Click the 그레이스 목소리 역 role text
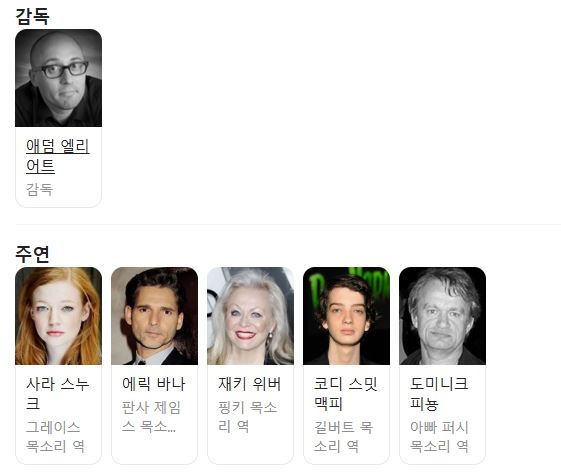This screenshot has width=561, height=476. pos(55,437)
